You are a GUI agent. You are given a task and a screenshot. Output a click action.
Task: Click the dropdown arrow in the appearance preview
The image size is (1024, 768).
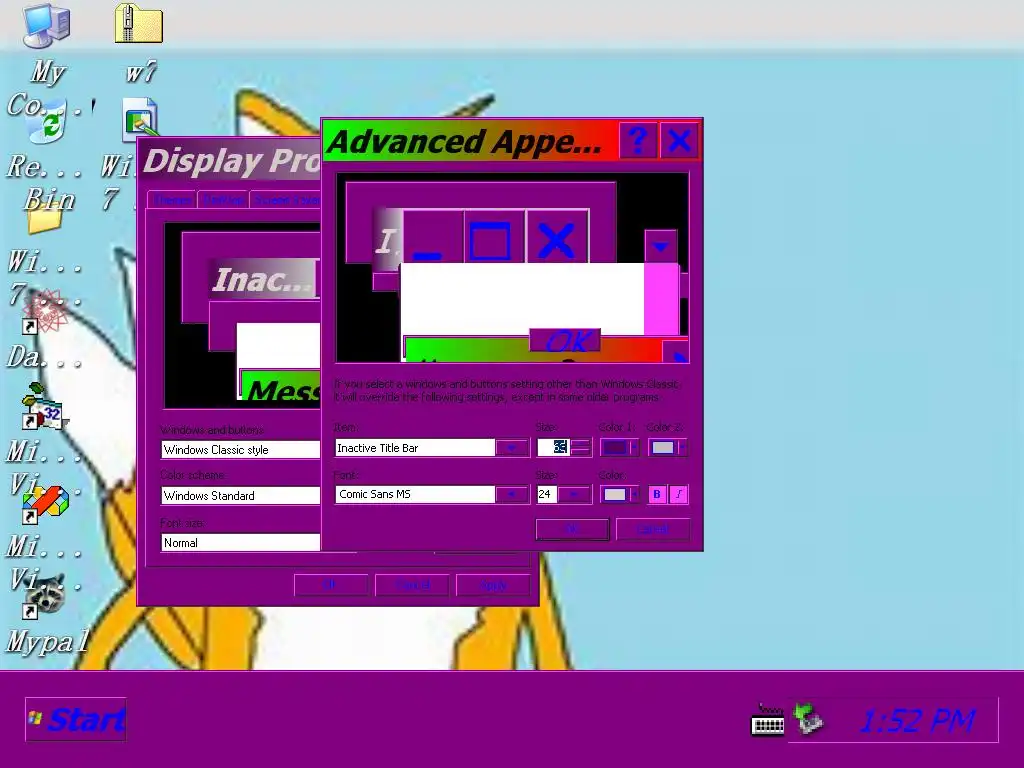pyautogui.click(x=660, y=246)
